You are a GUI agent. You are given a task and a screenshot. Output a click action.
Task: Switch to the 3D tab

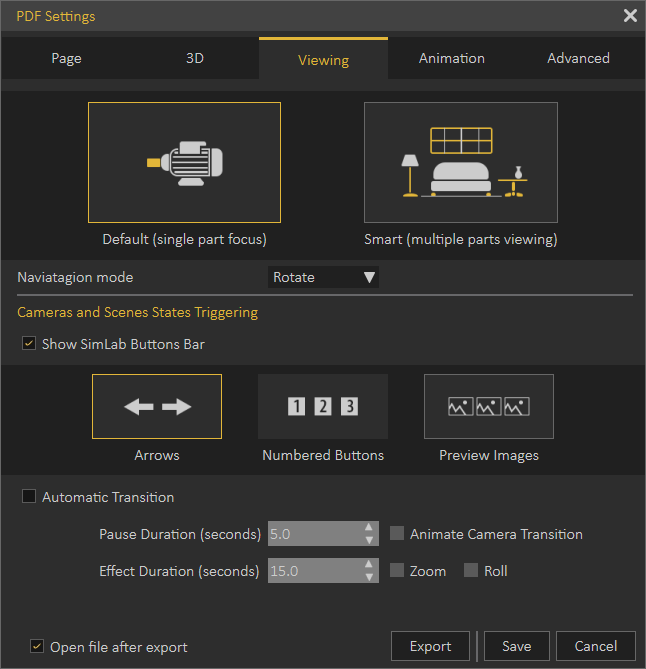(195, 58)
